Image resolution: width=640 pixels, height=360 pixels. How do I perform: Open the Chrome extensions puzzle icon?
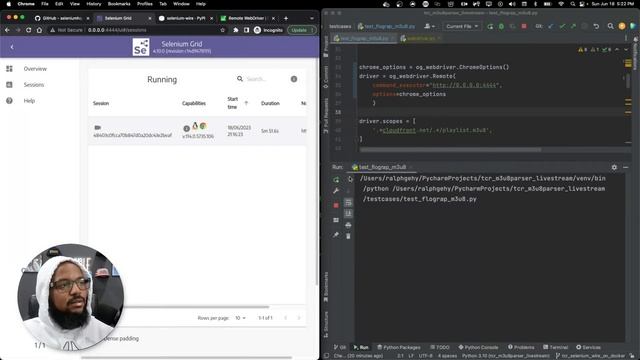[236, 30]
